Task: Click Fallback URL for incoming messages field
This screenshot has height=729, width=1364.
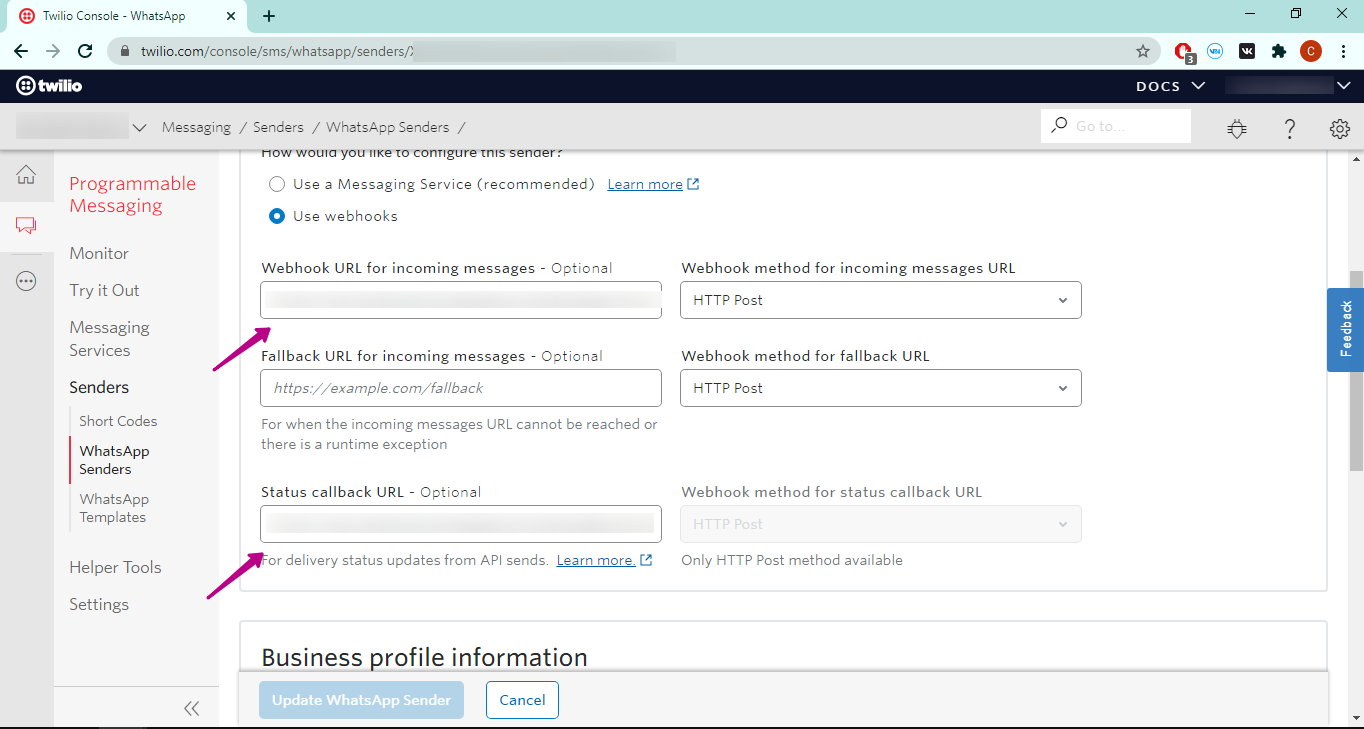Action: 461,388
